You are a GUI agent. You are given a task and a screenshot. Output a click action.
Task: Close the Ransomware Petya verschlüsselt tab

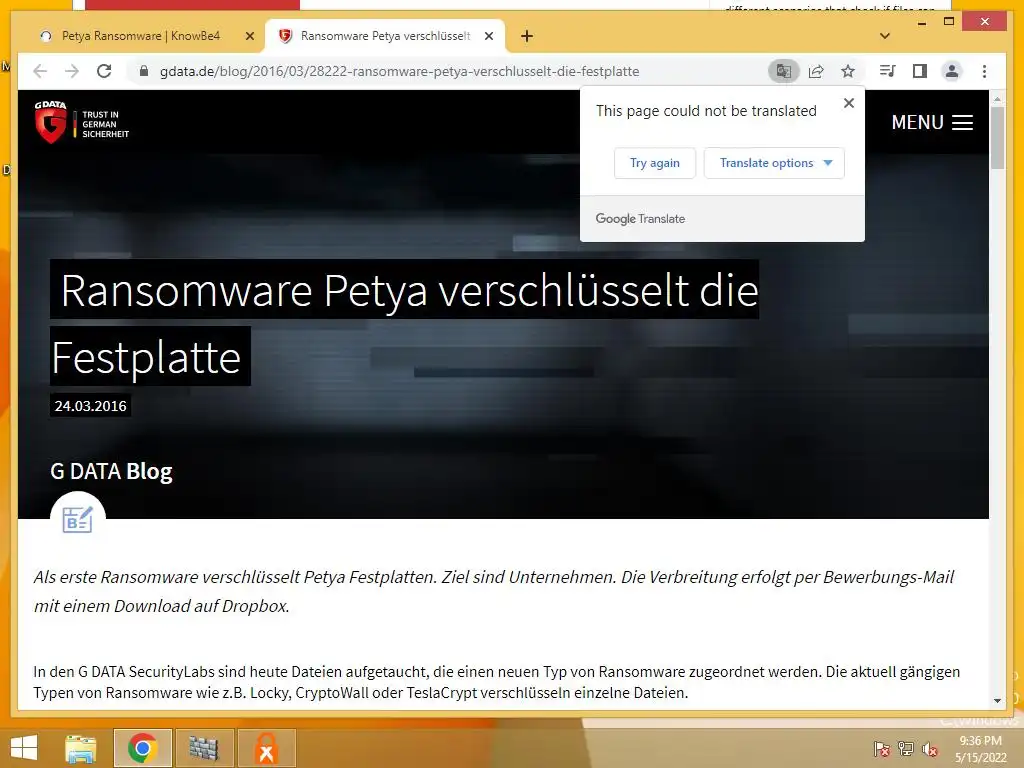[488, 36]
